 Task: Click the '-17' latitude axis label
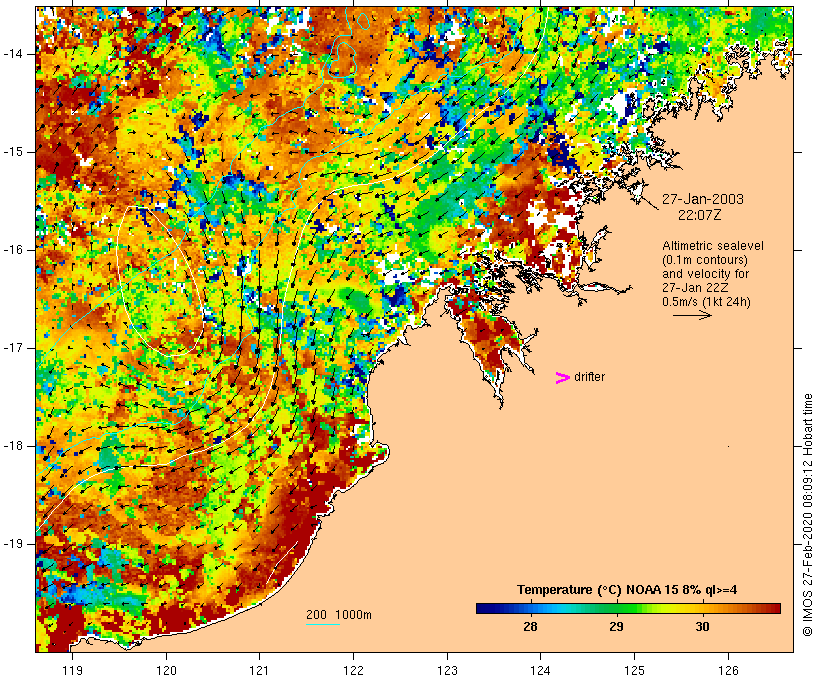point(13,348)
